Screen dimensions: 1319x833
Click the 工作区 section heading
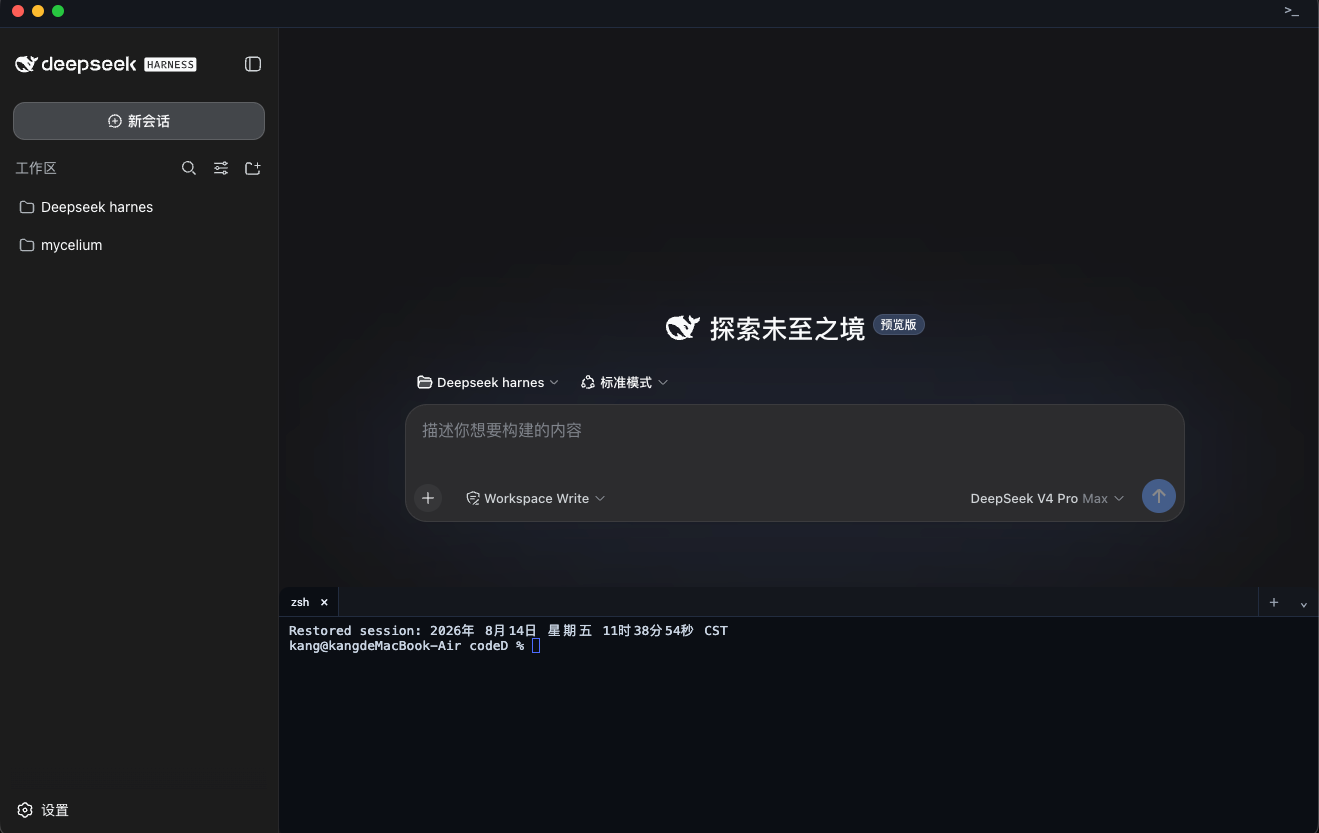click(36, 168)
